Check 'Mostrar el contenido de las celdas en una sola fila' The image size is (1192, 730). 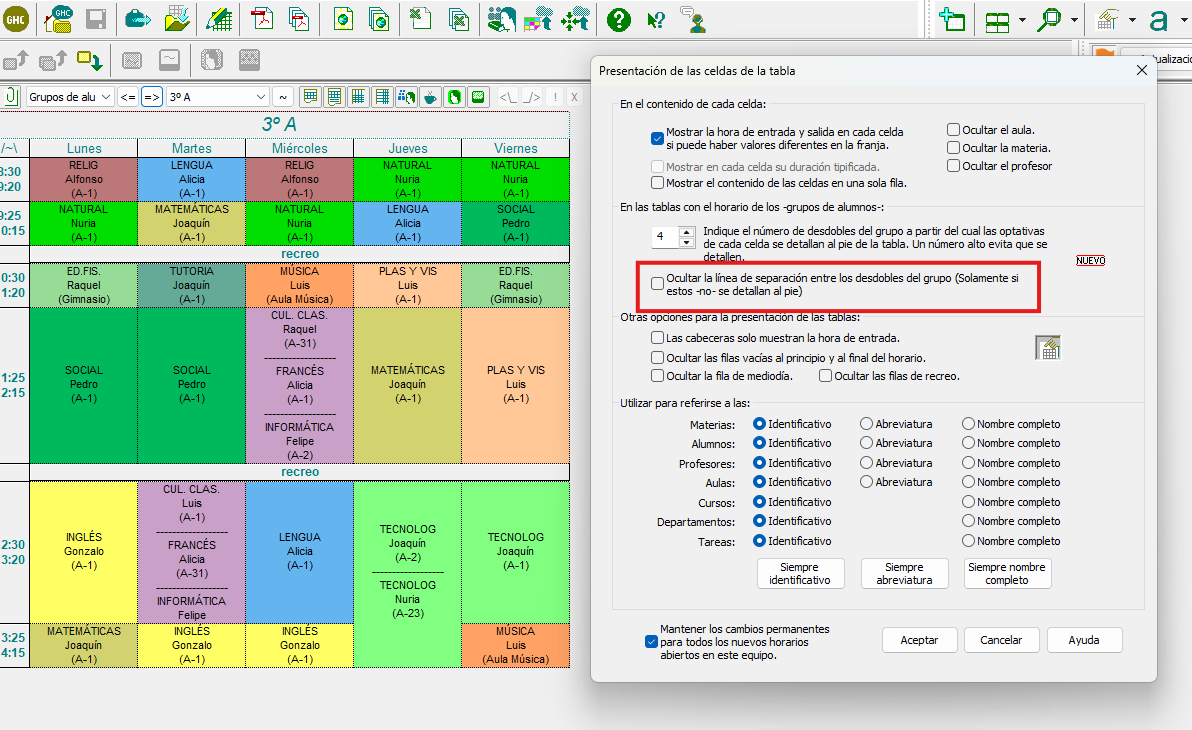(658, 182)
